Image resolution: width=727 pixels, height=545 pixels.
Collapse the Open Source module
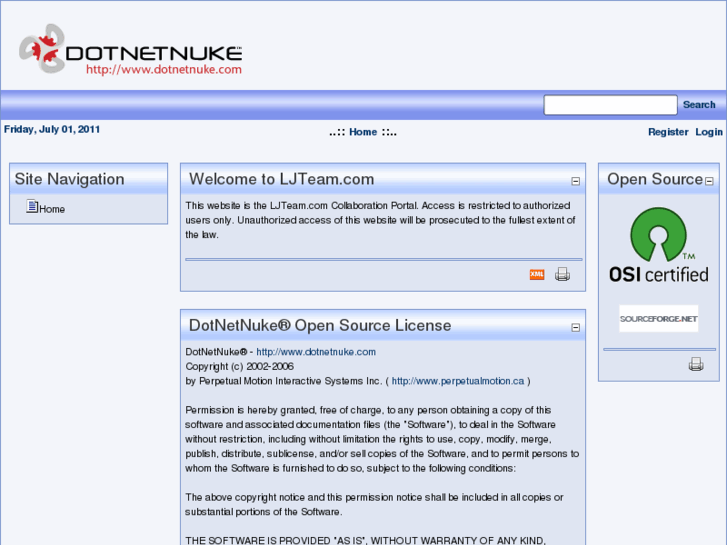pos(709,181)
